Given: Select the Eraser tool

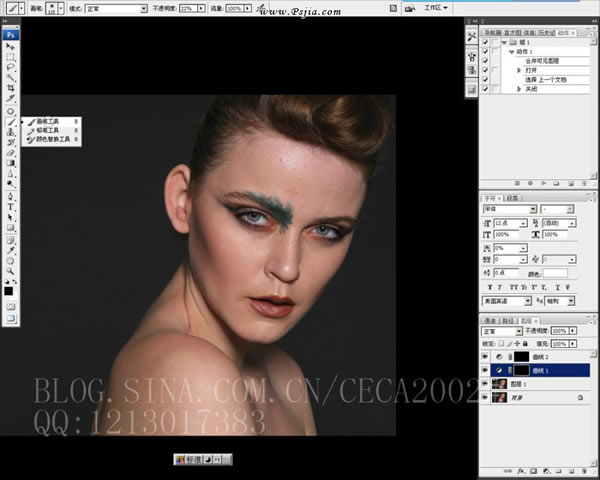Looking at the screenshot, I should (x=10, y=153).
